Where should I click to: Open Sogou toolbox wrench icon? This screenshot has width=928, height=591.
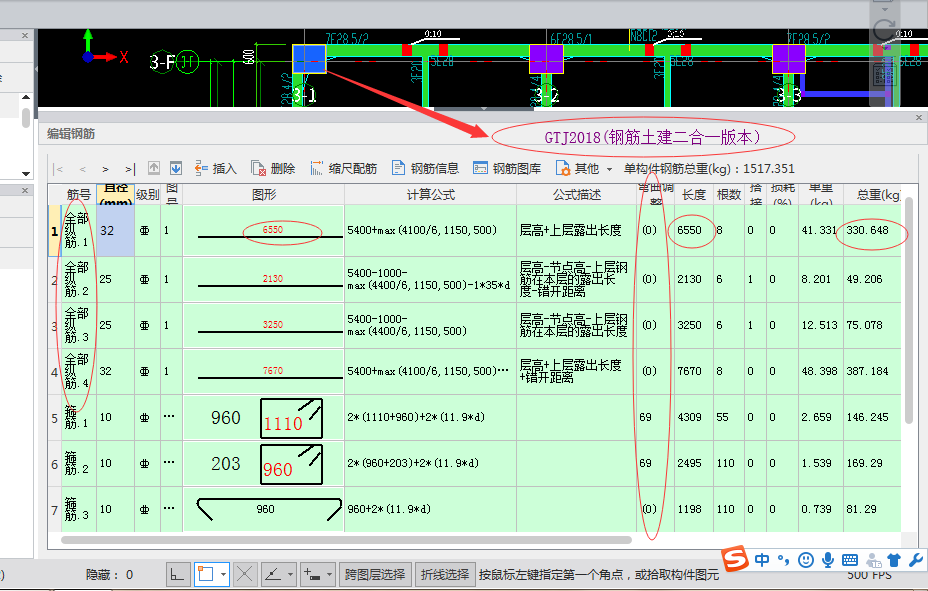pyautogui.click(x=916, y=560)
